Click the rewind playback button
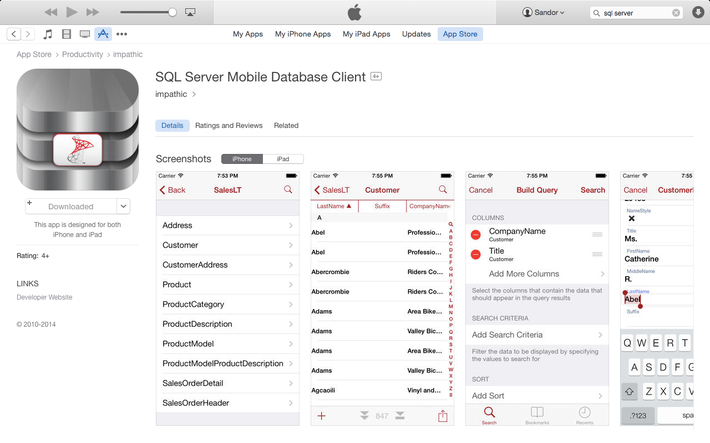Screen dimensions: 710x443 (x=51, y=12)
